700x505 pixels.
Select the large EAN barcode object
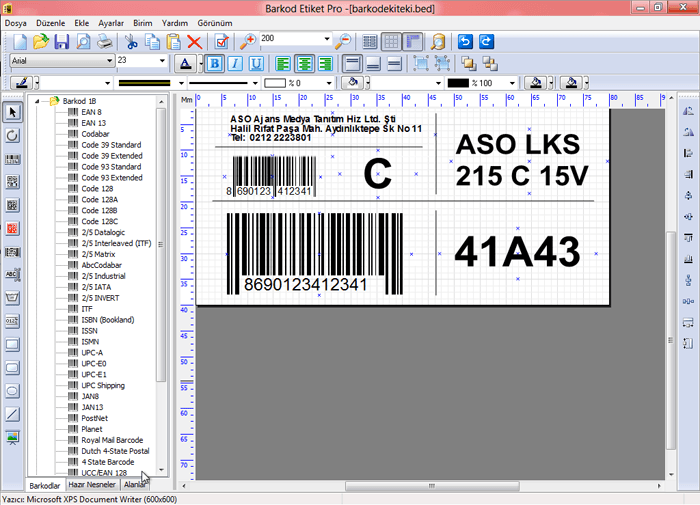pyautogui.click(x=315, y=254)
